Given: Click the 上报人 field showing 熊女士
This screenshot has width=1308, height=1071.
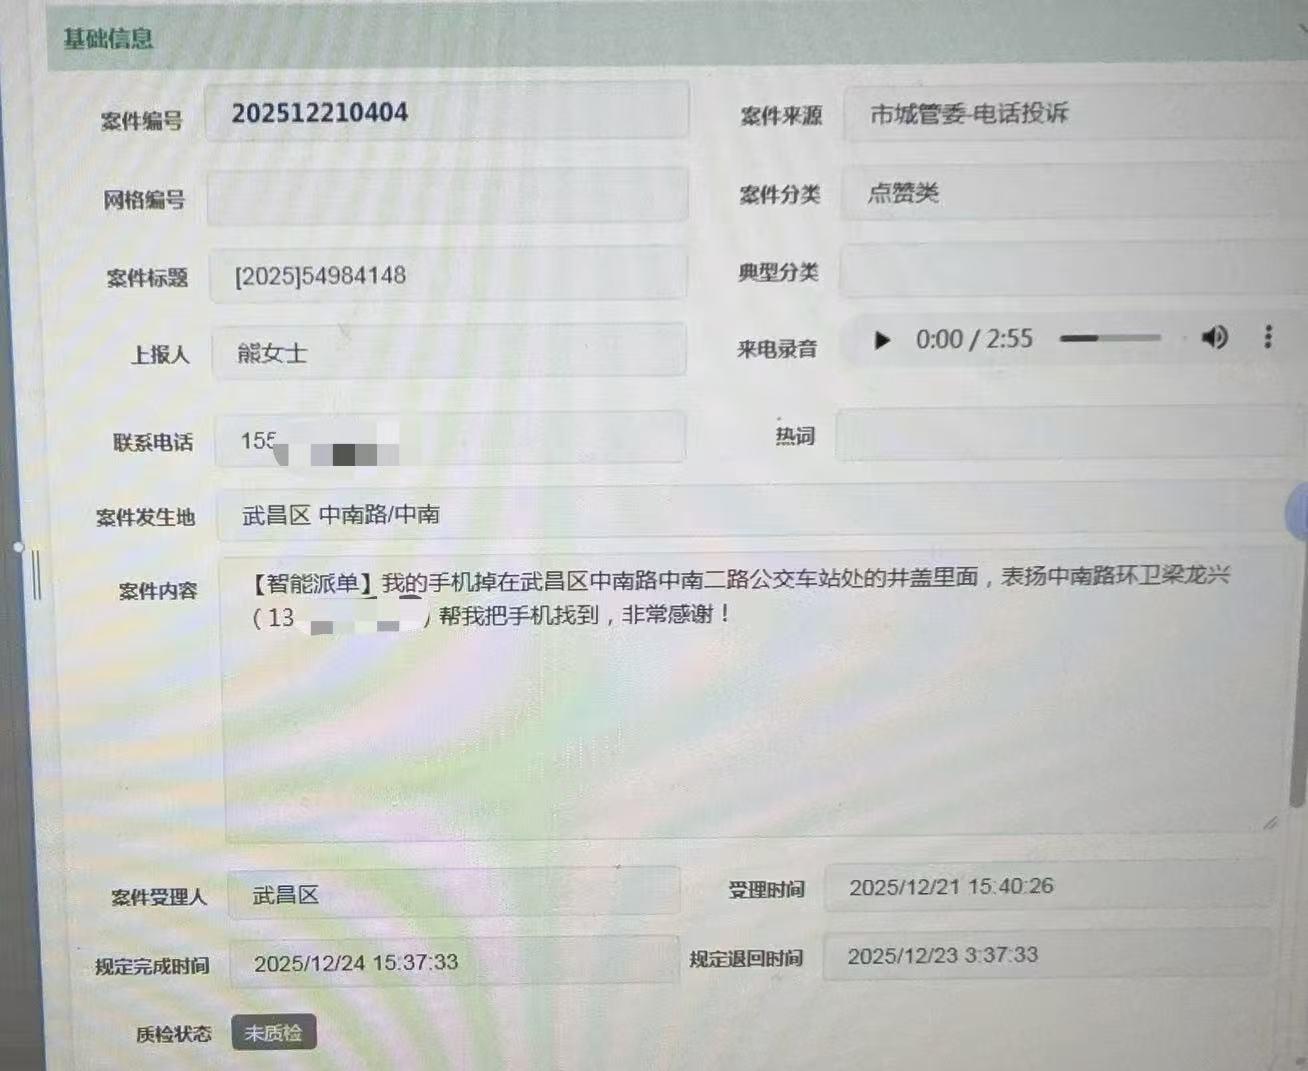Looking at the screenshot, I should [446, 352].
